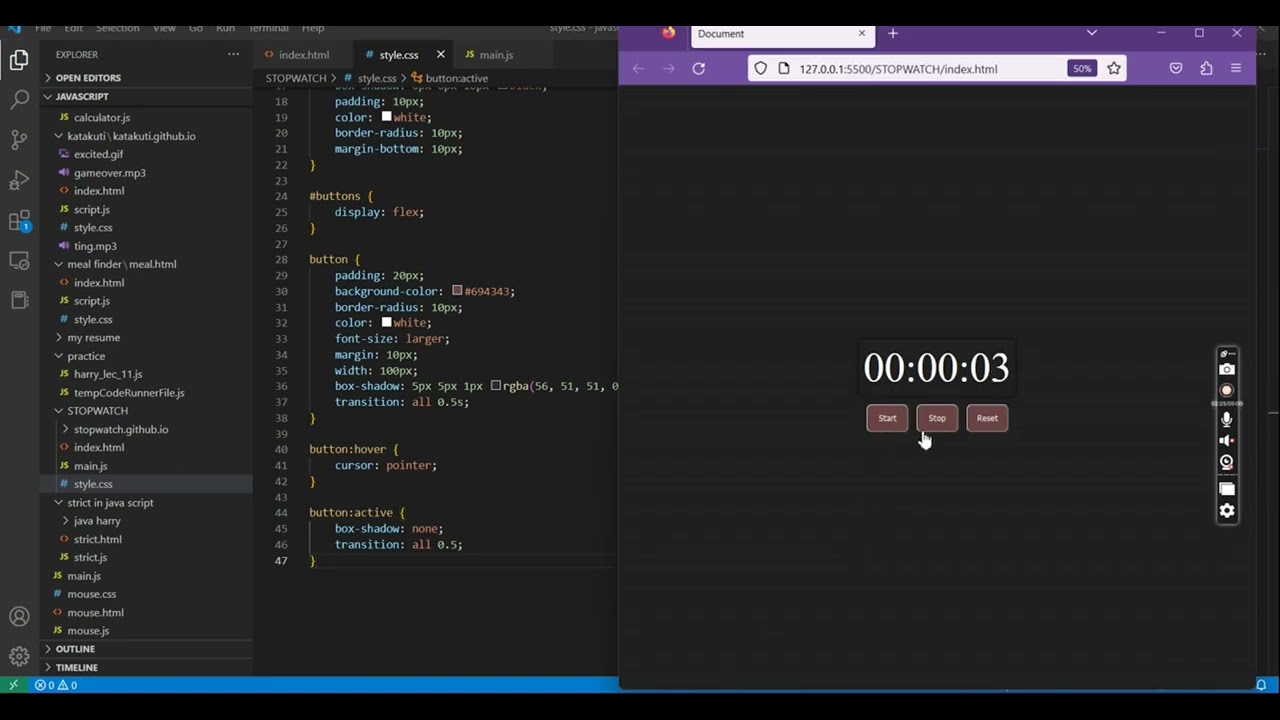
Task: Go forward in the browser
Action: 669,68
